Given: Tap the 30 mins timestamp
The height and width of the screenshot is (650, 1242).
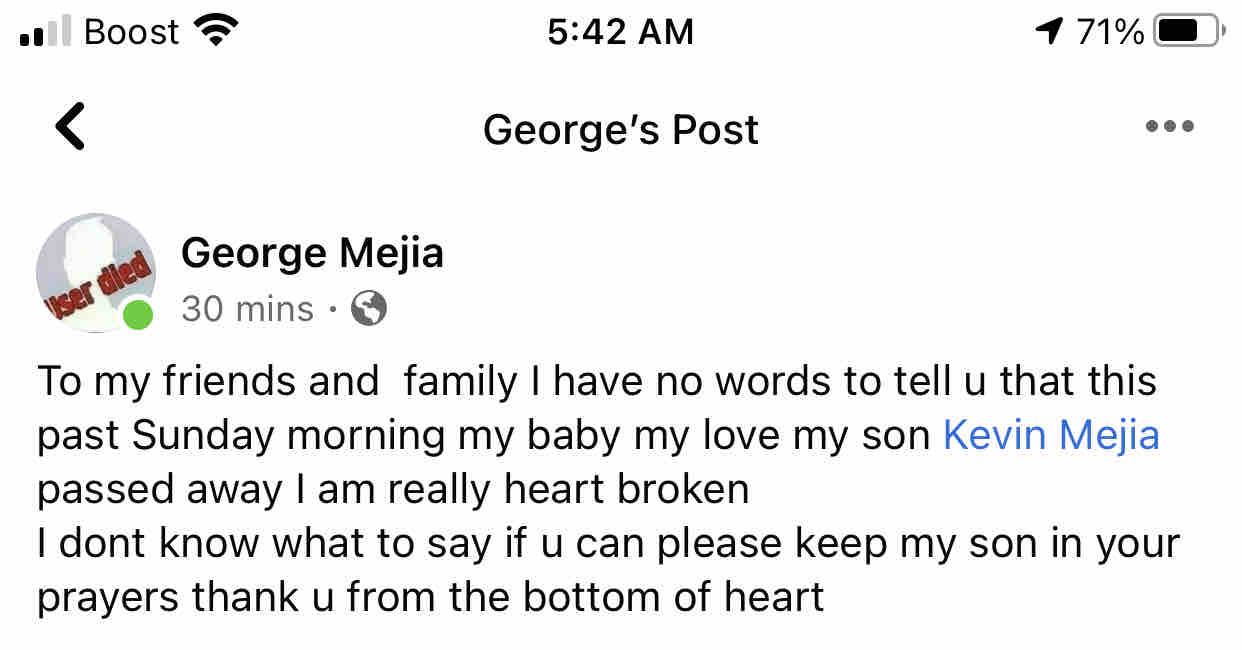Looking at the screenshot, I should coord(248,309).
